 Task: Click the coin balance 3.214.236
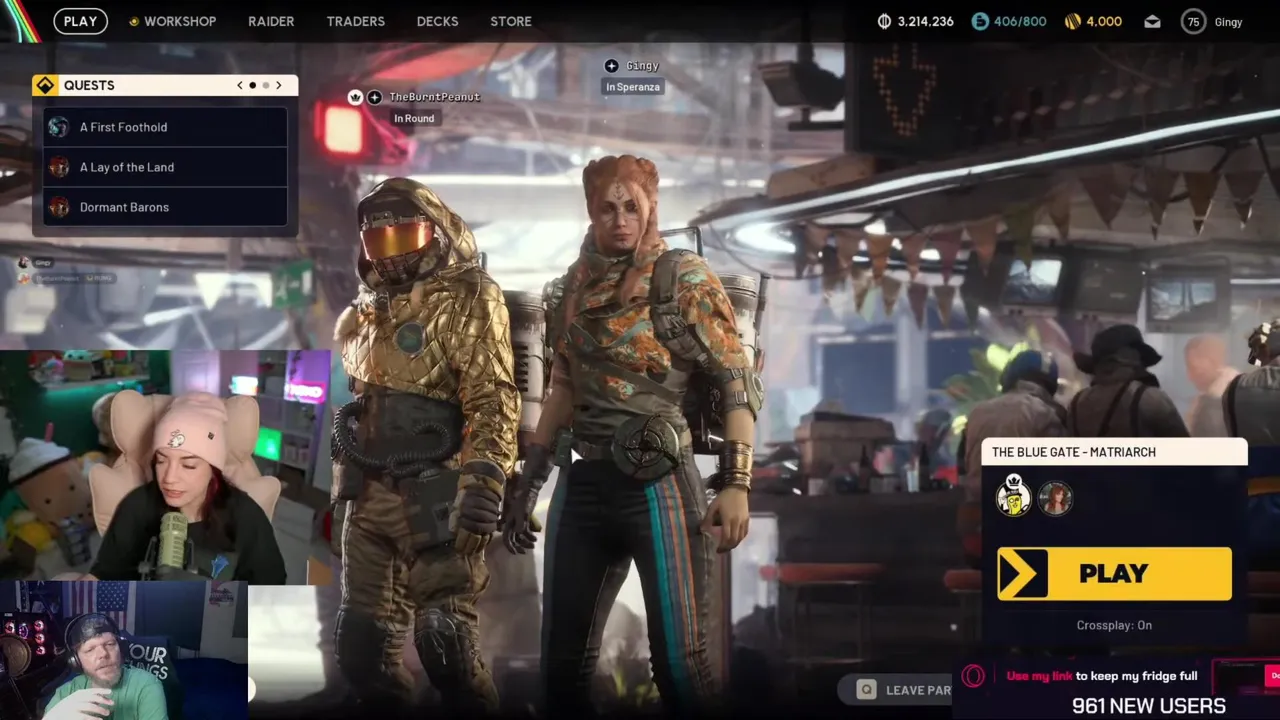point(915,21)
